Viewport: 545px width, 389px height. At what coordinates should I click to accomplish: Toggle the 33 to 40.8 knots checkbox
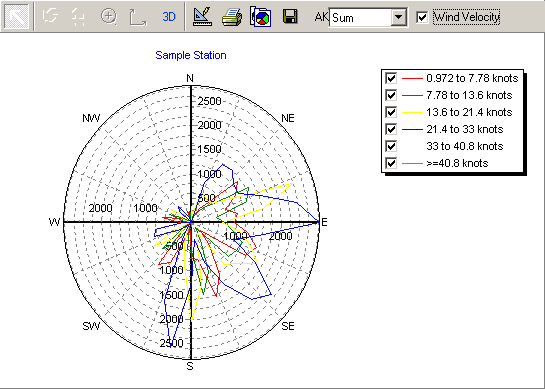tap(391, 146)
